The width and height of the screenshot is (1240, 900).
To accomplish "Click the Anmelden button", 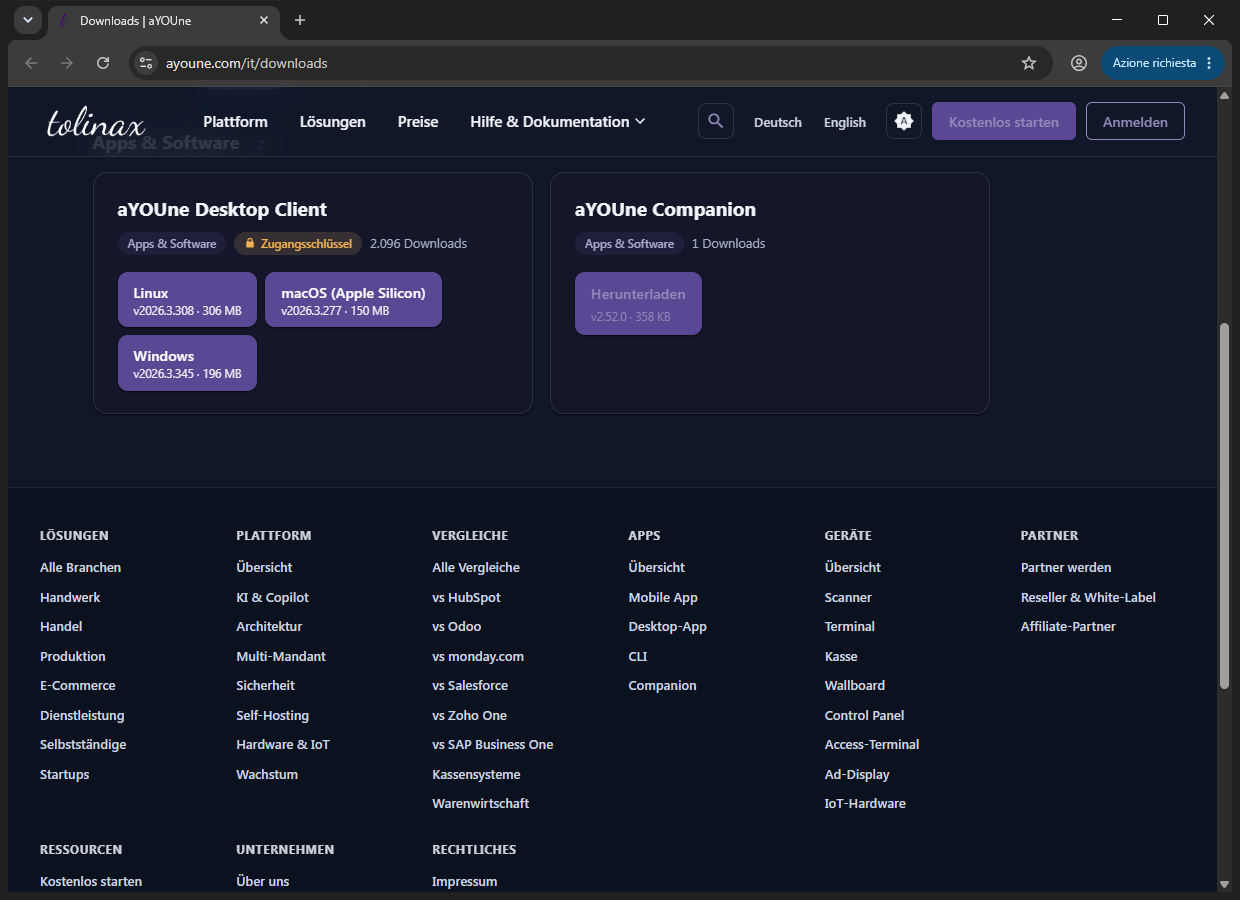I will 1135,121.
